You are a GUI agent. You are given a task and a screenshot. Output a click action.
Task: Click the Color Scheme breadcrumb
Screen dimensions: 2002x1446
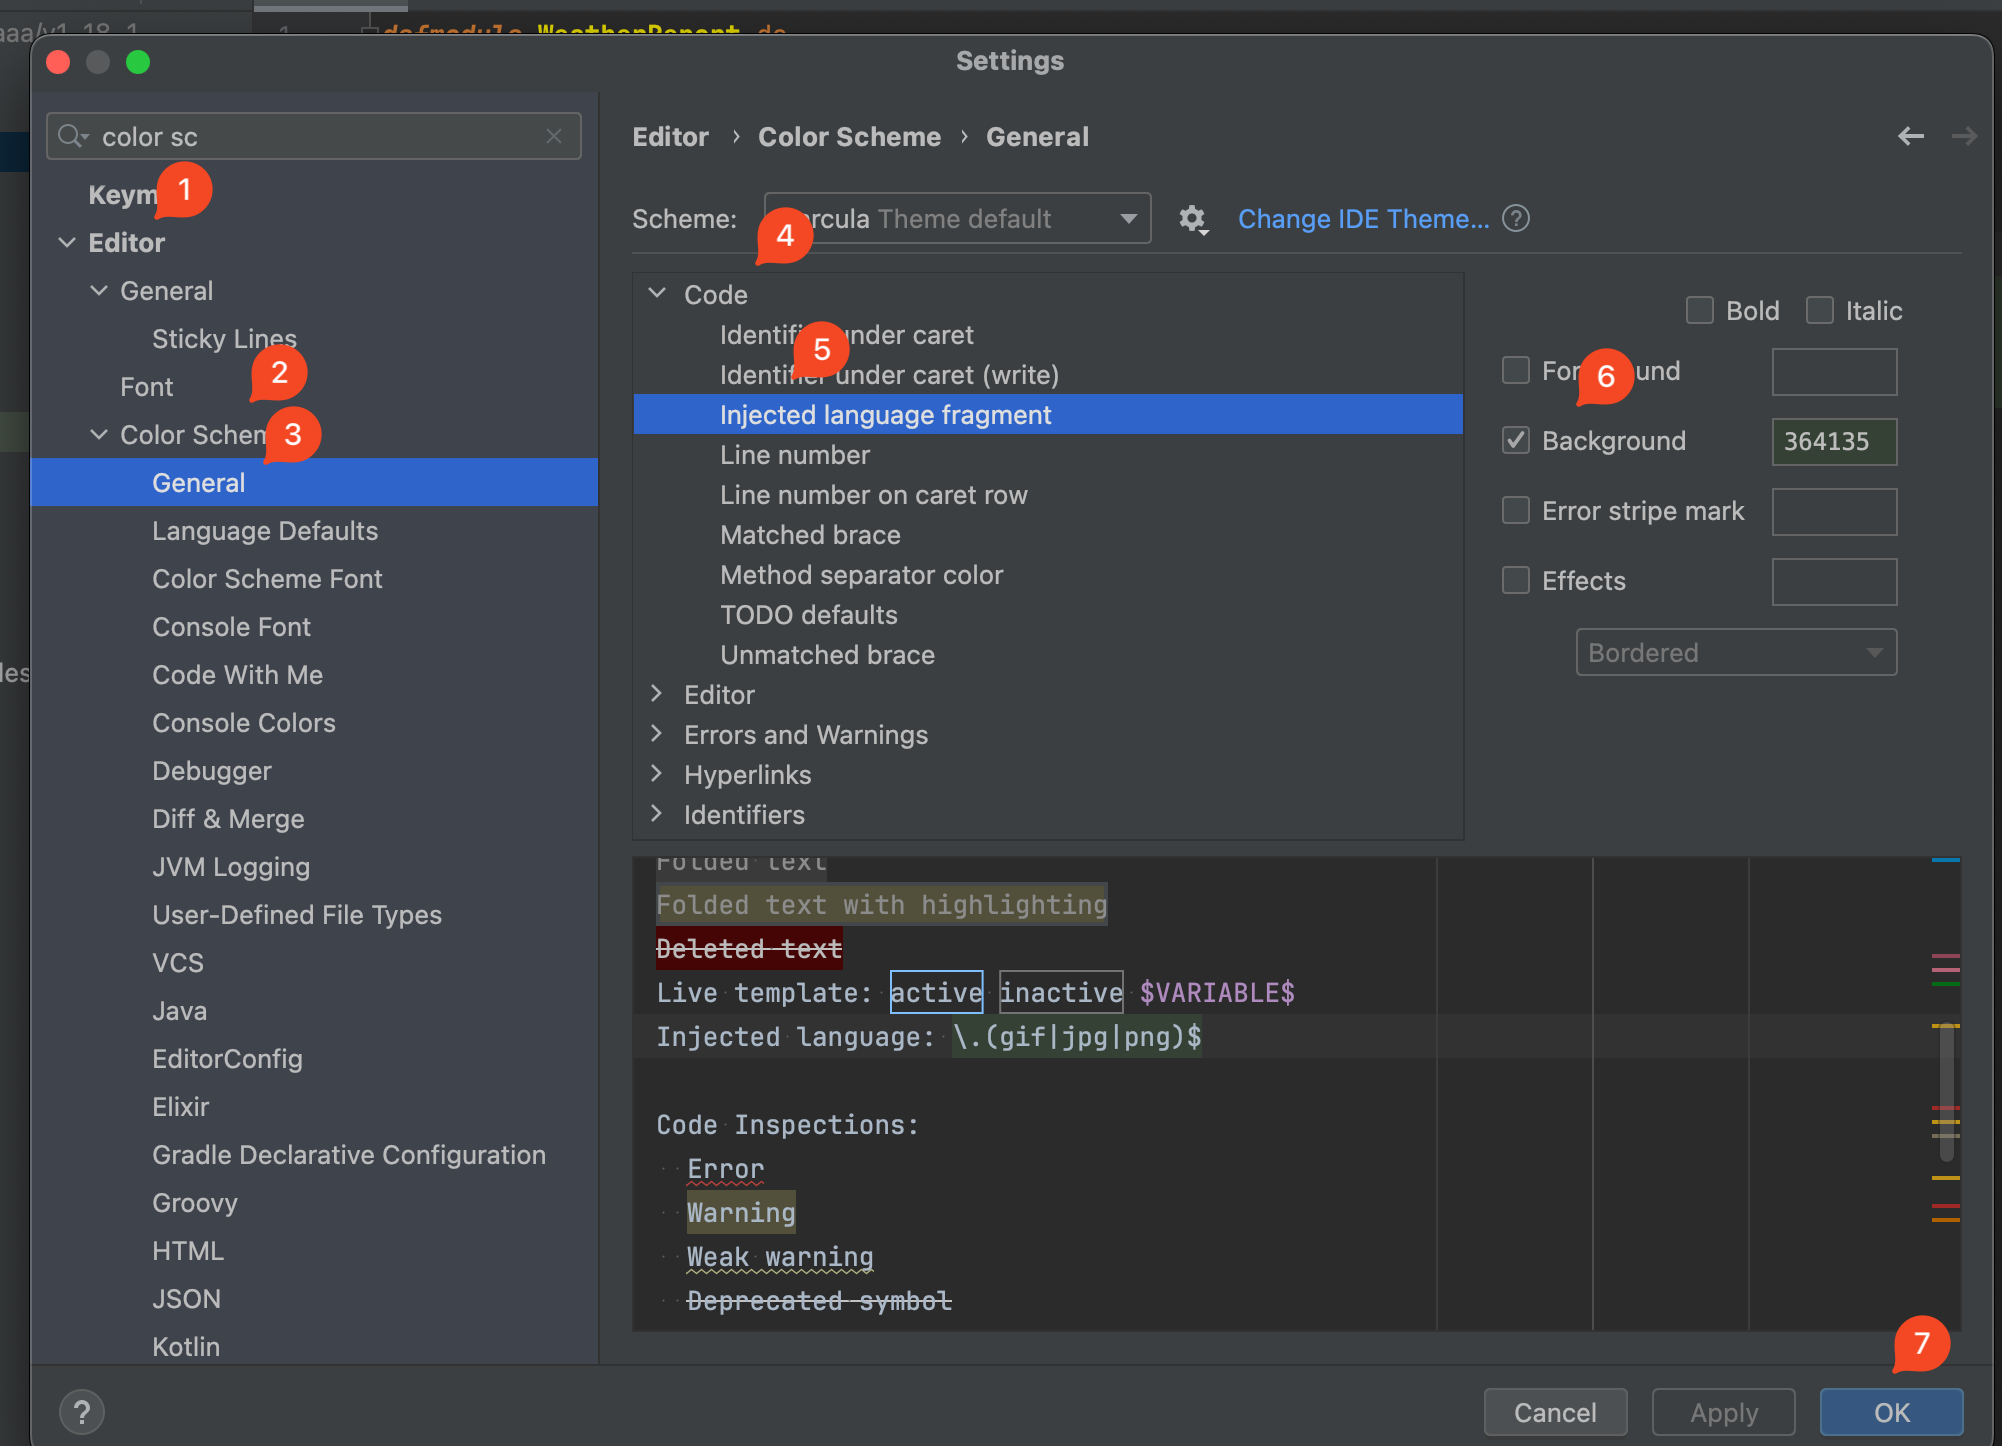coord(849,137)
